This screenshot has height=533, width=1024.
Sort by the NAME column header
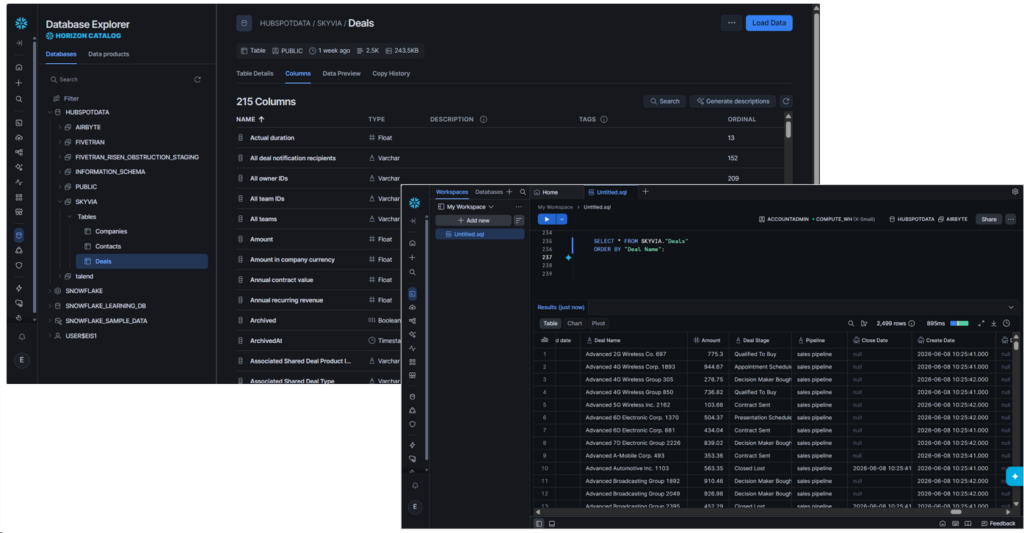pyautogui.click(x=250, y=120)
